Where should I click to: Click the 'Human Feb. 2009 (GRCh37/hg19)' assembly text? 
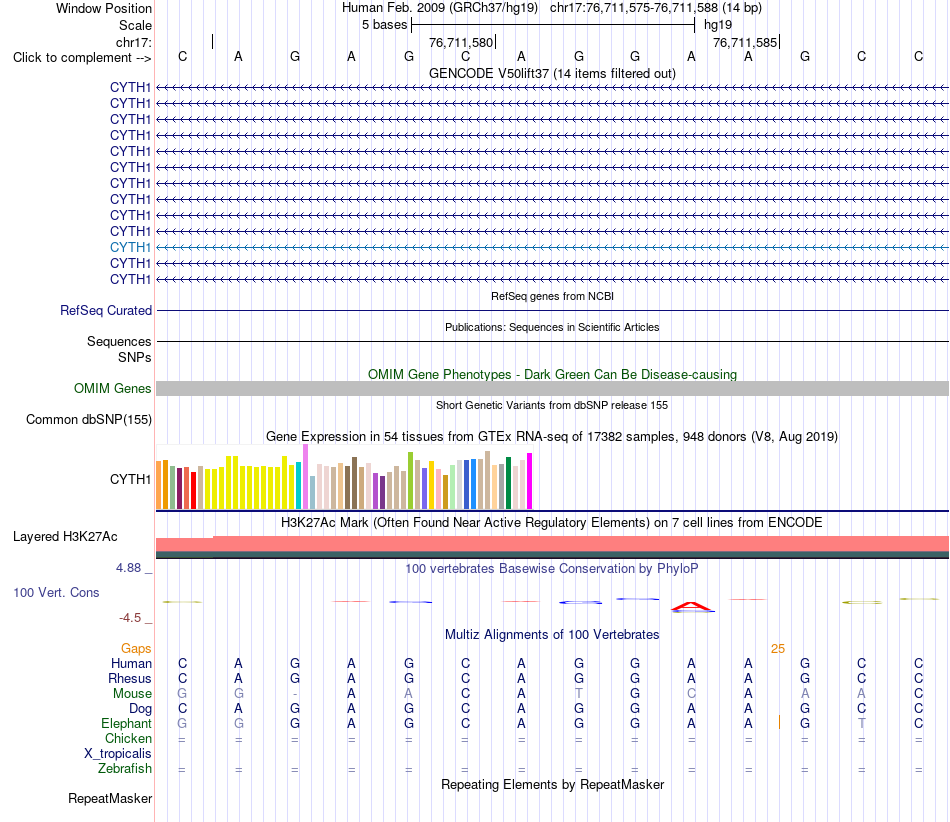[x=440, y=8]
